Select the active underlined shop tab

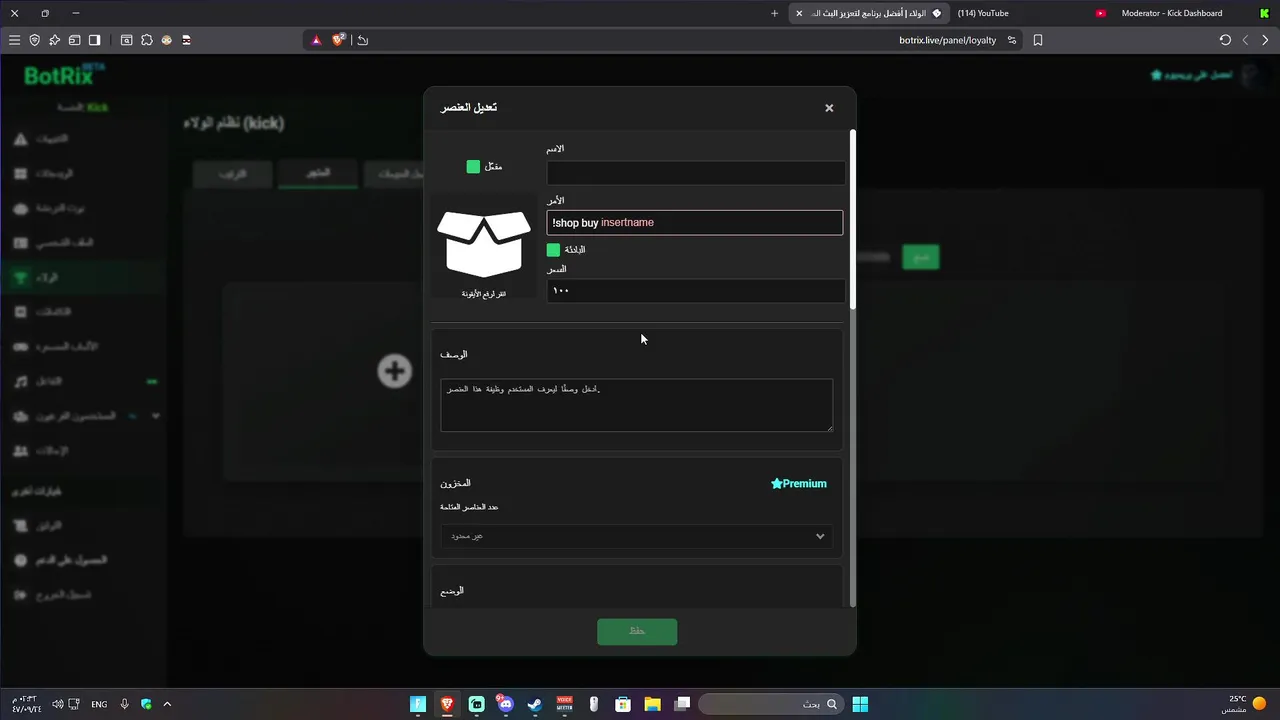[318, 173]
